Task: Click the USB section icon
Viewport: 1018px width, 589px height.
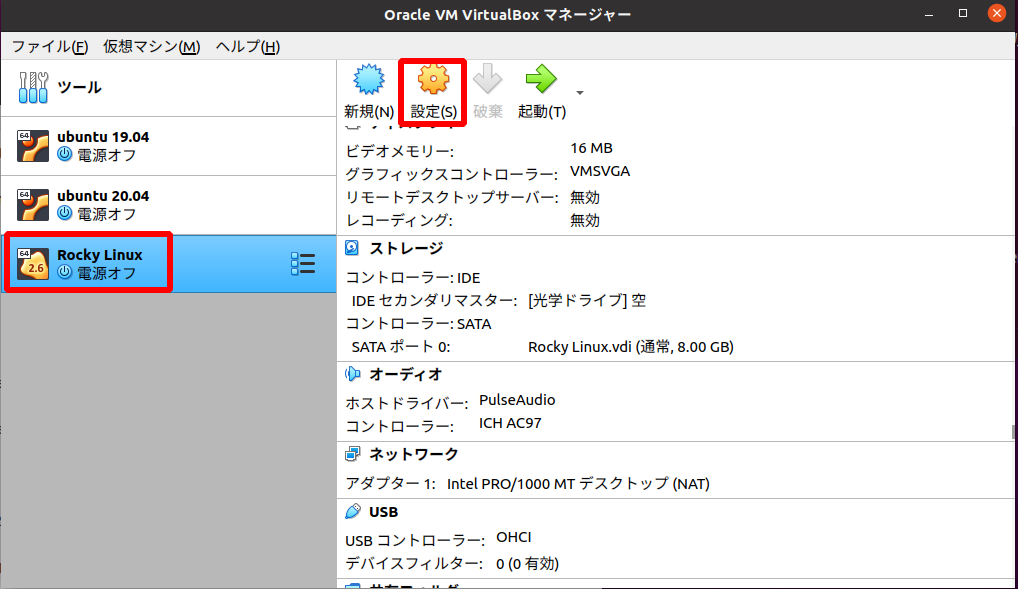Action: [x=353, y=511]
